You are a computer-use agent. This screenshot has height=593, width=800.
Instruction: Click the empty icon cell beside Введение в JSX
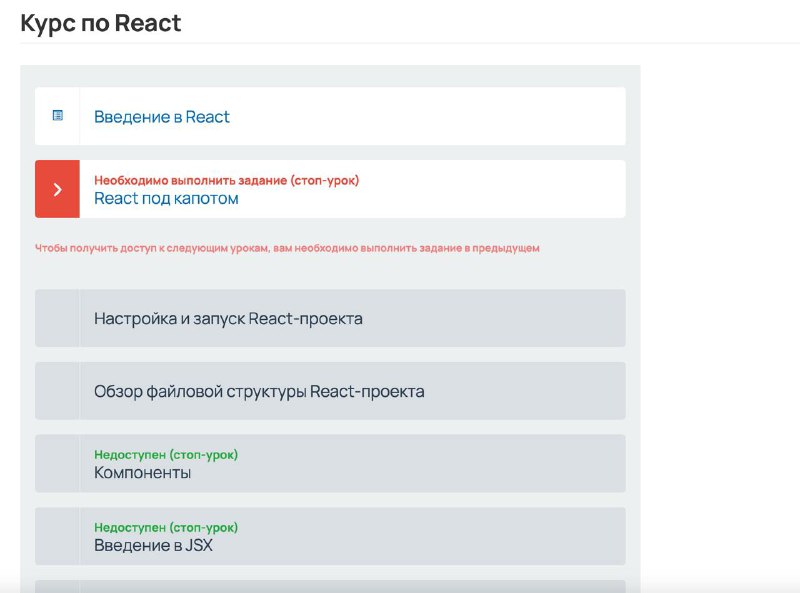(57, 536)
